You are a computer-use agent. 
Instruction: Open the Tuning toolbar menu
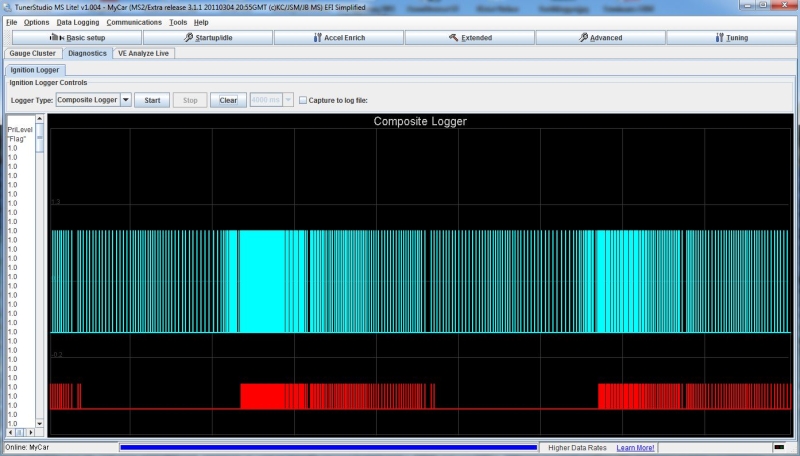pos(732,38)
